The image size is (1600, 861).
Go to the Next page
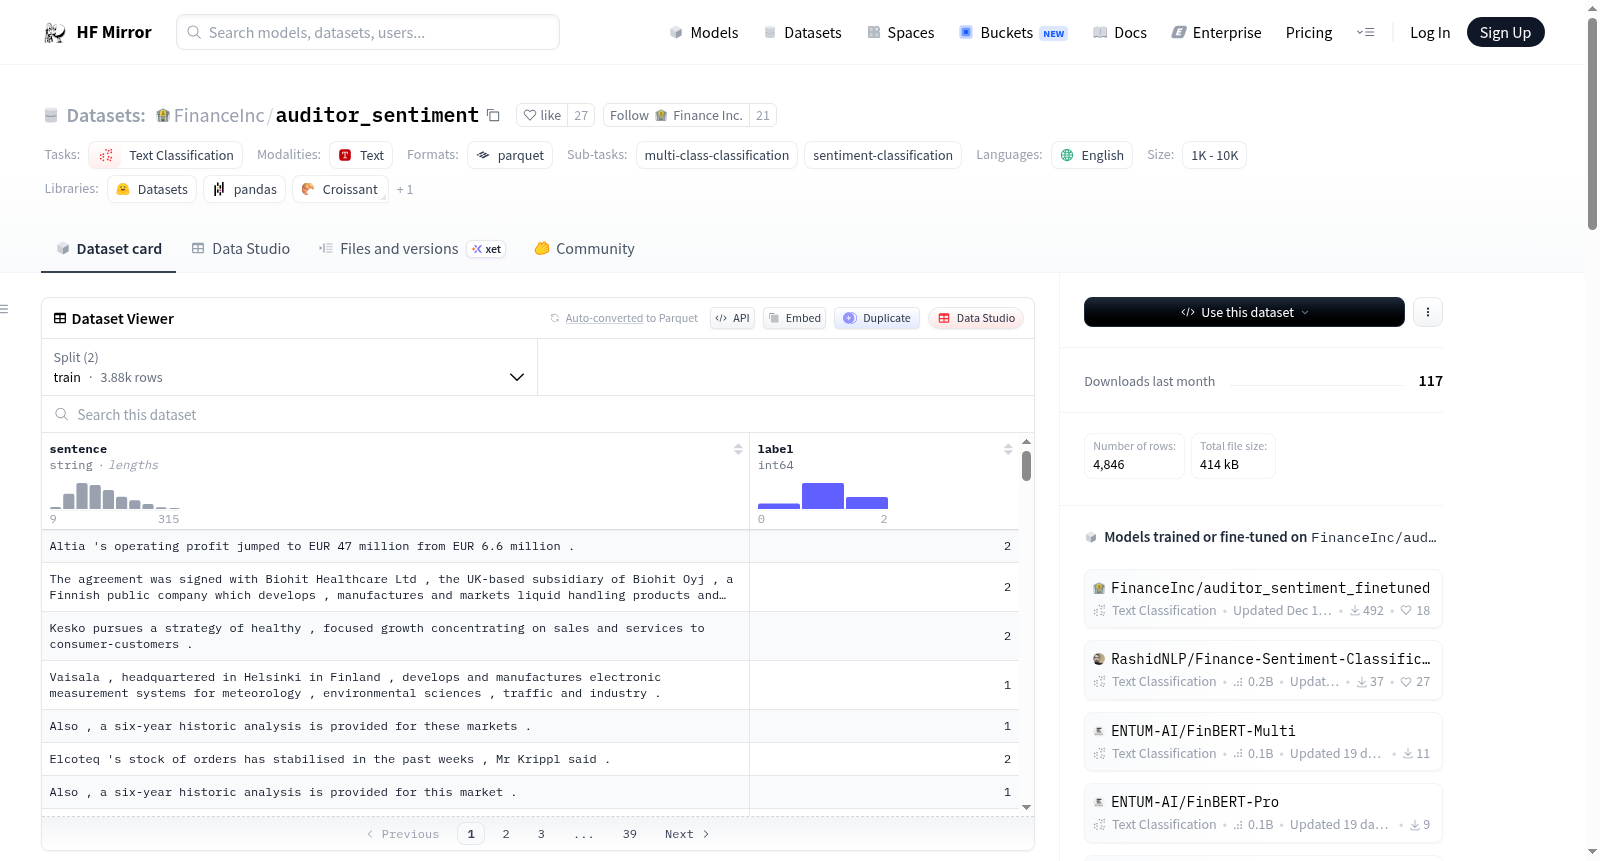coord(687,834)
